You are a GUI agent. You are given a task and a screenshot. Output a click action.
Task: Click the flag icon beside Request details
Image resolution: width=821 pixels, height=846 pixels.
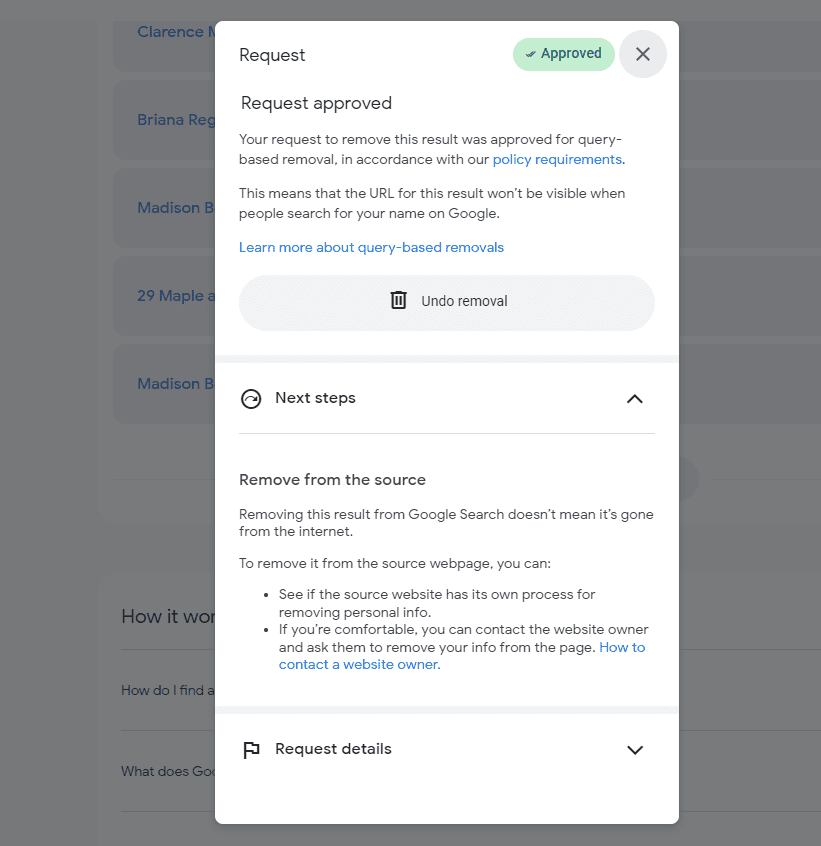pos(251,750)
